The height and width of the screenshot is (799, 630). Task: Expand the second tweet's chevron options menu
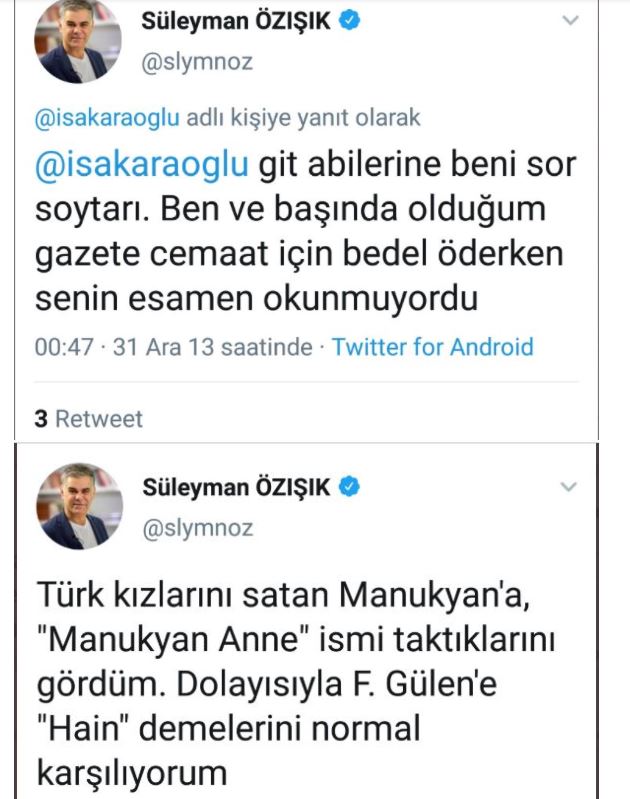pyautogui.click(x=569, y=488)
